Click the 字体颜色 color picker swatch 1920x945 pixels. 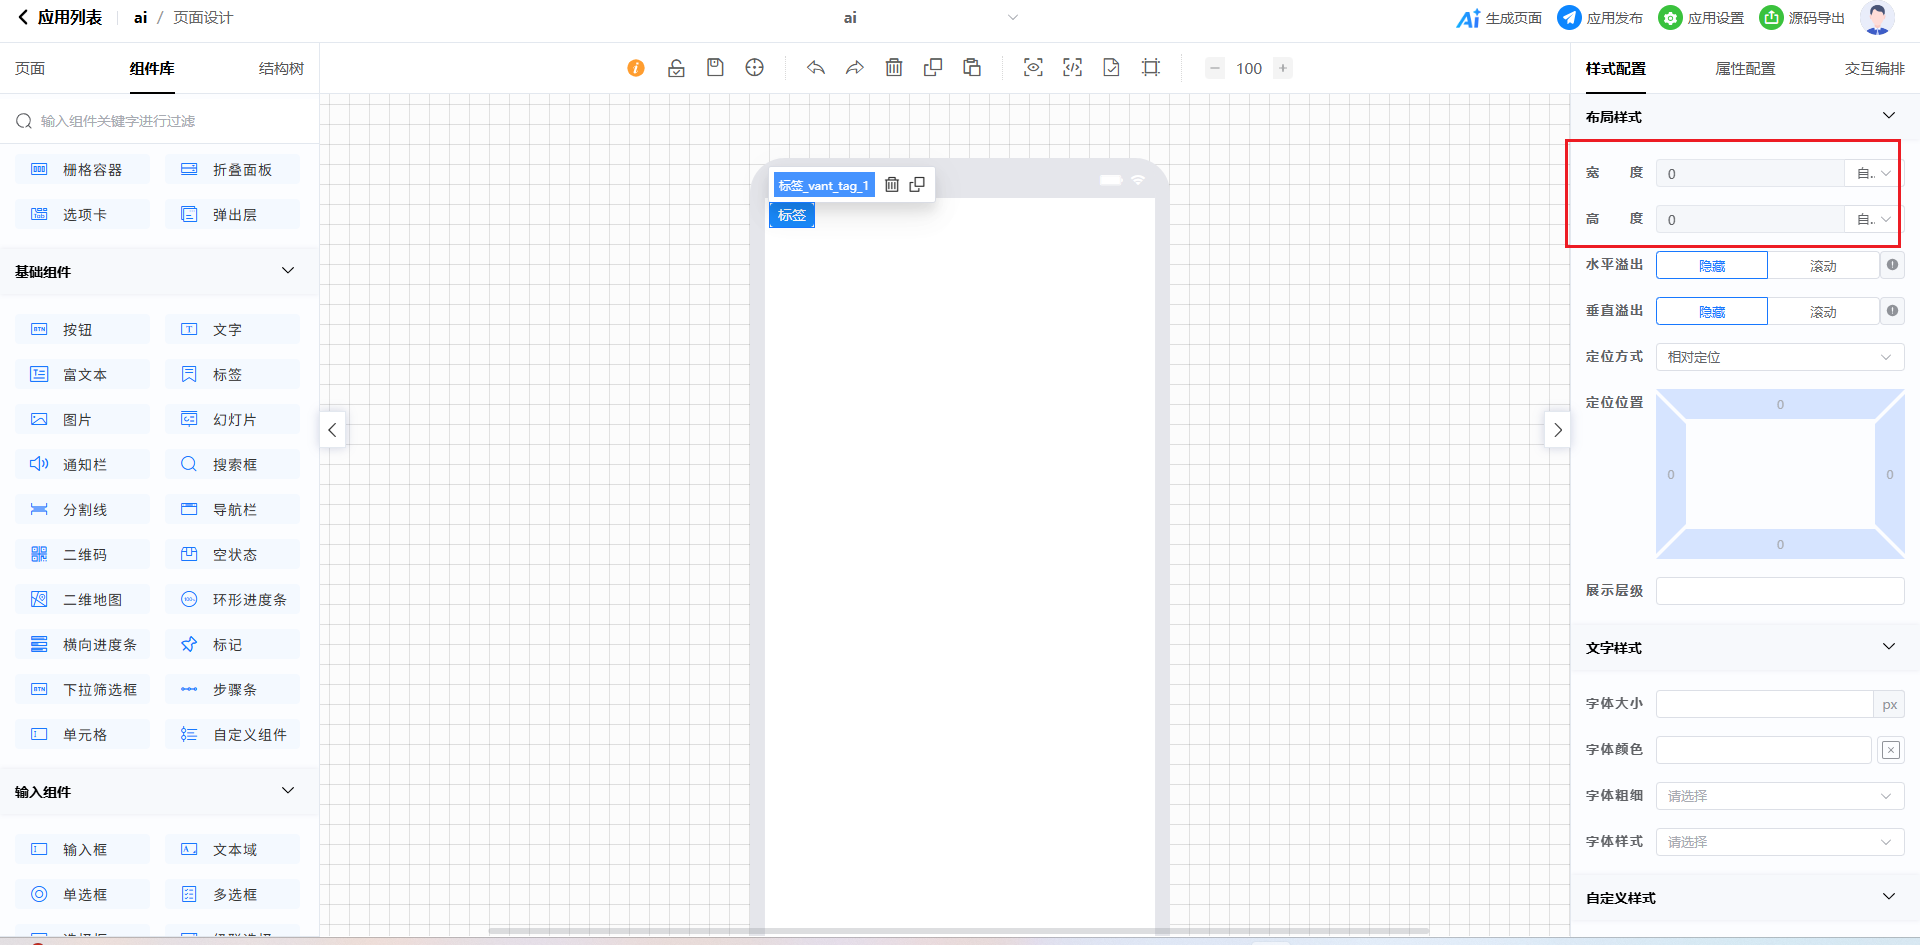(x=1890, y=750)
